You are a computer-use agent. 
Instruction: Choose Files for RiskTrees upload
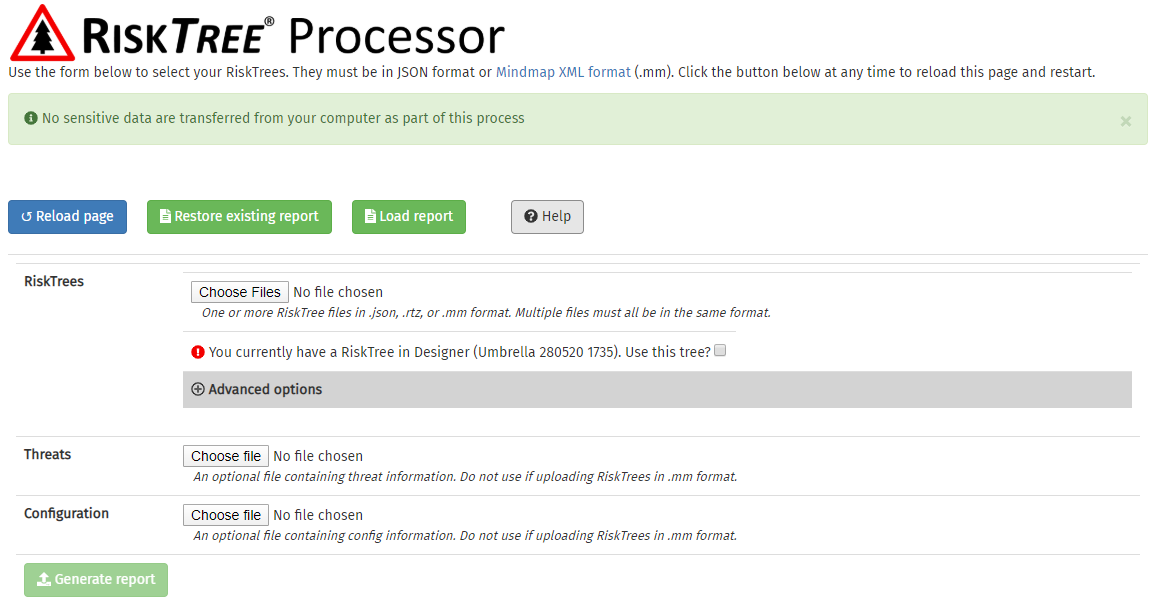click(240, 292)
